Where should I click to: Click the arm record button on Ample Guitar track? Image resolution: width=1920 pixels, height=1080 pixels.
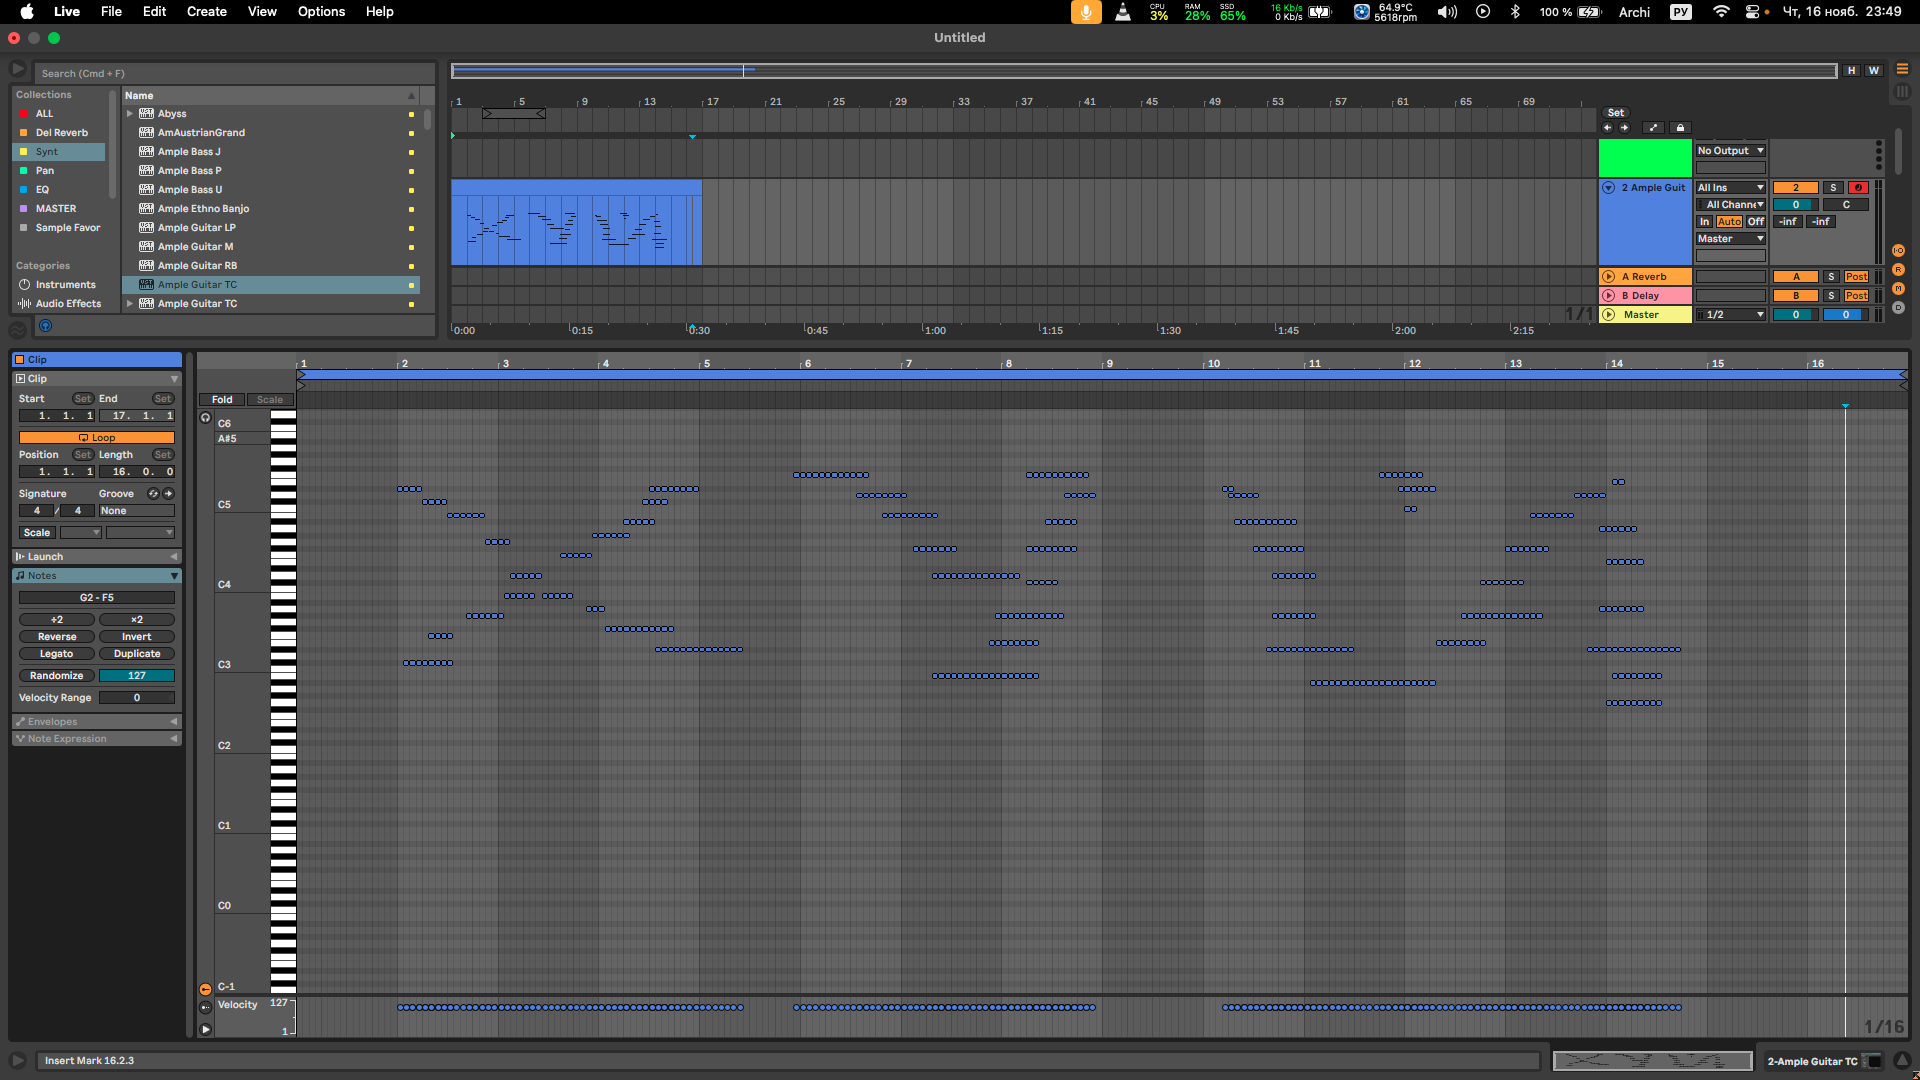click(1858, 188)
